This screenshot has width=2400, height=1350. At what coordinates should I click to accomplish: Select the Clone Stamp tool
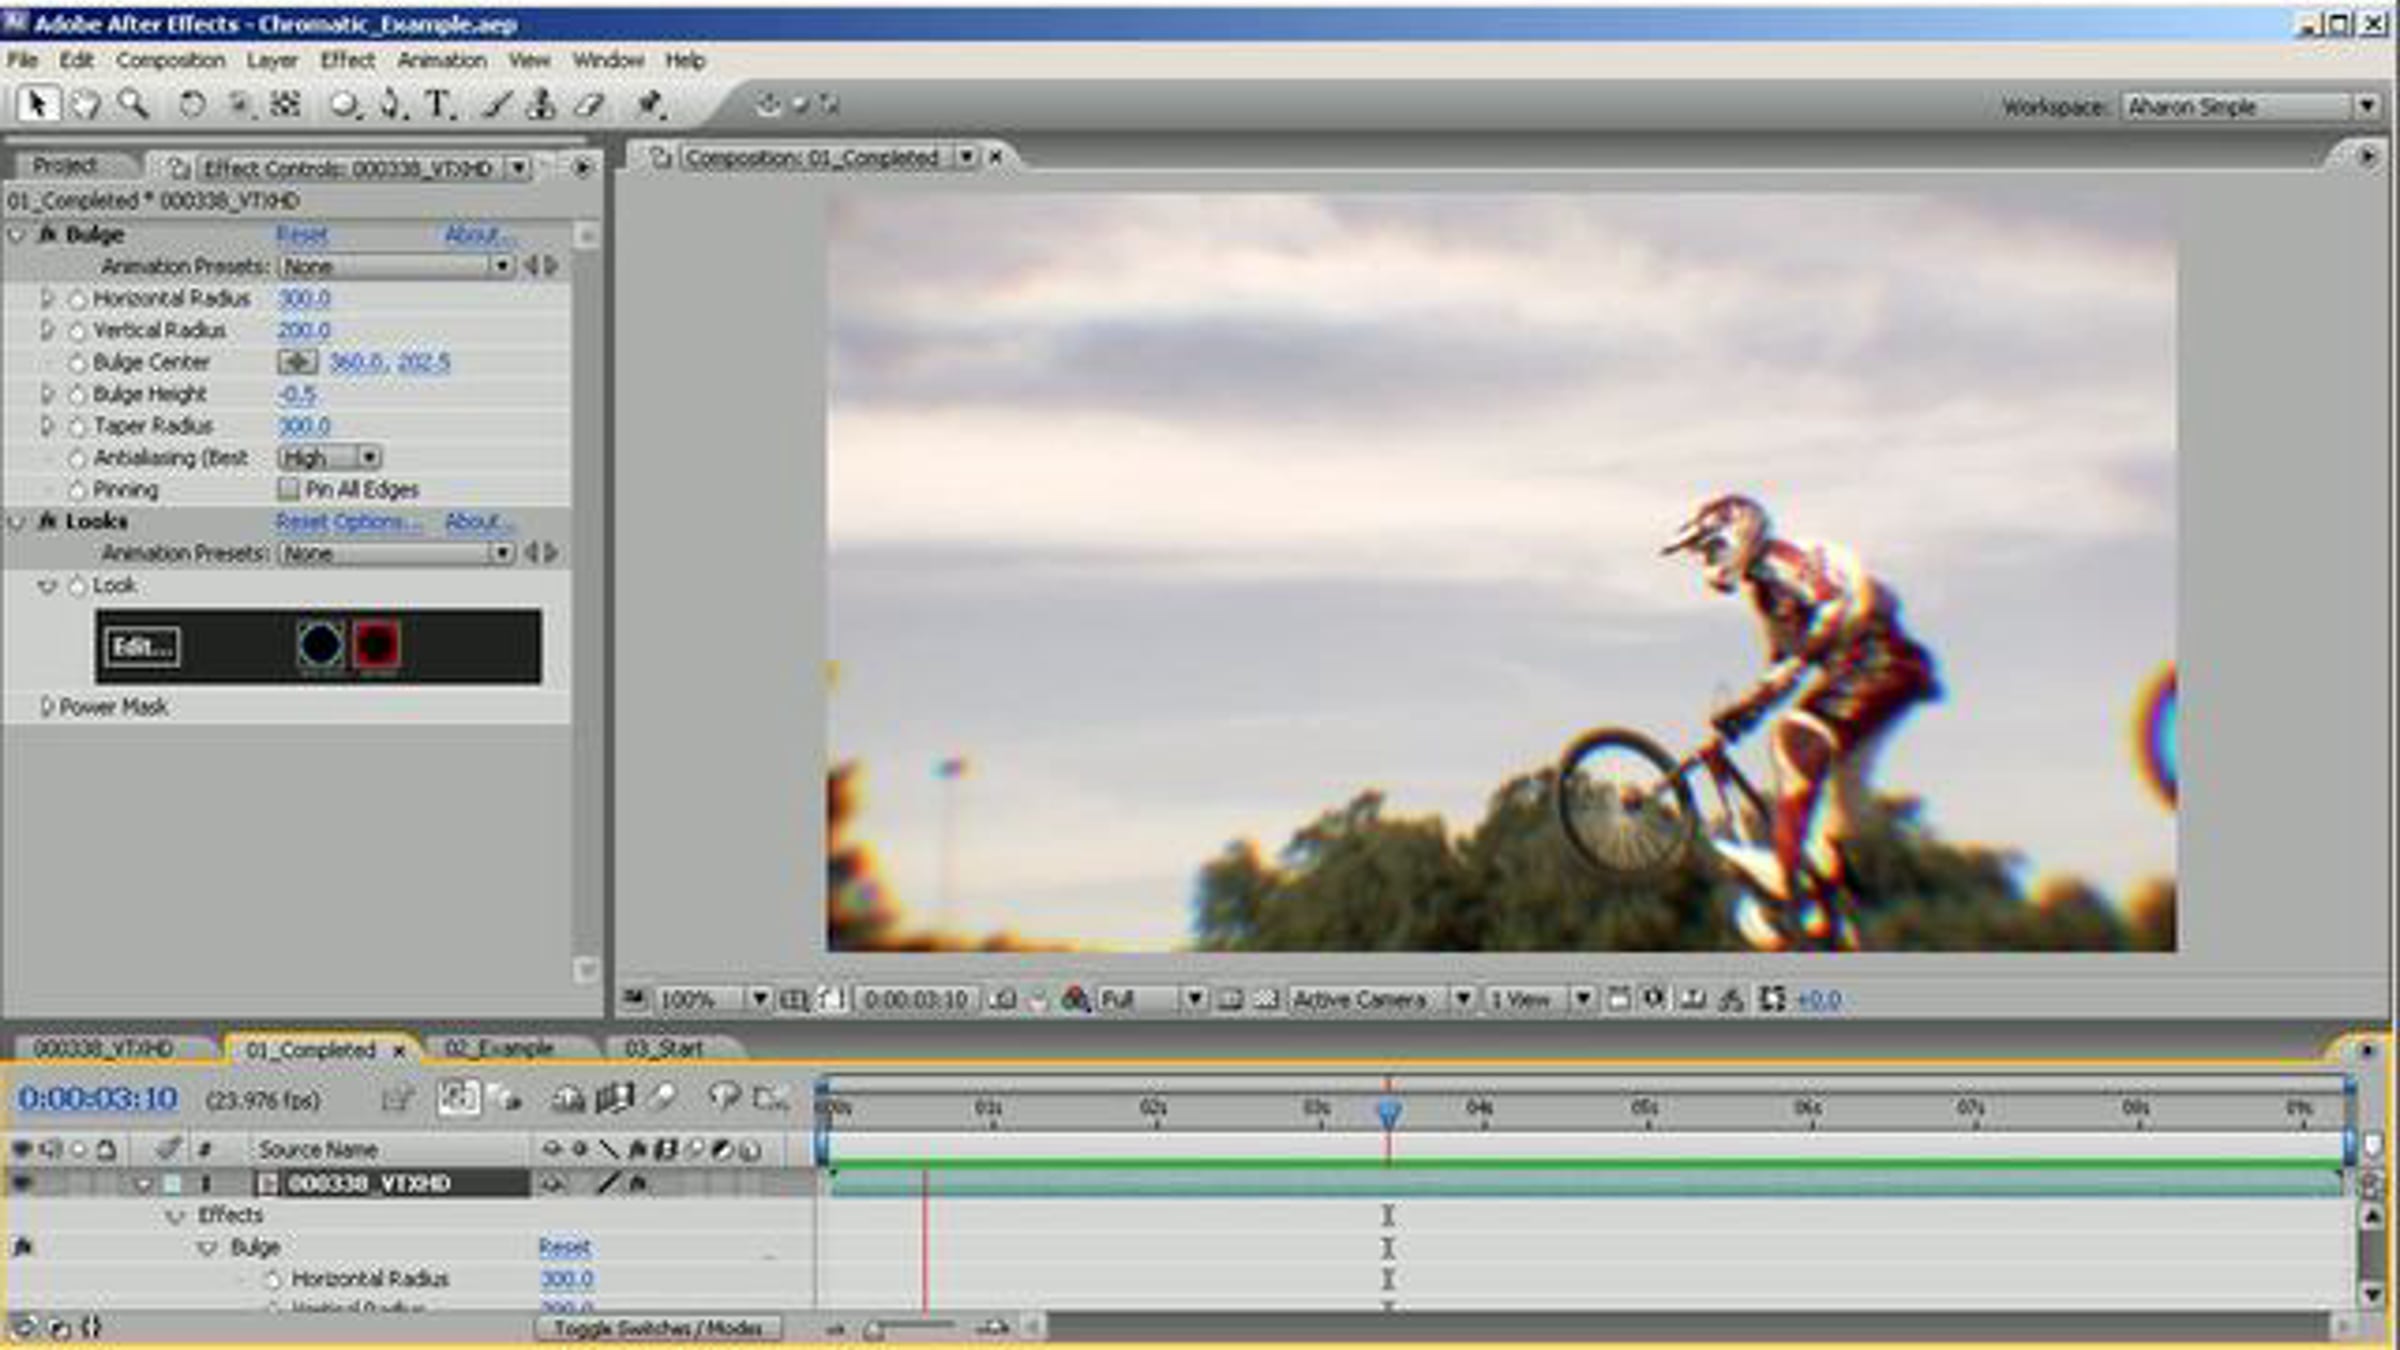click(x=541, y=104)
